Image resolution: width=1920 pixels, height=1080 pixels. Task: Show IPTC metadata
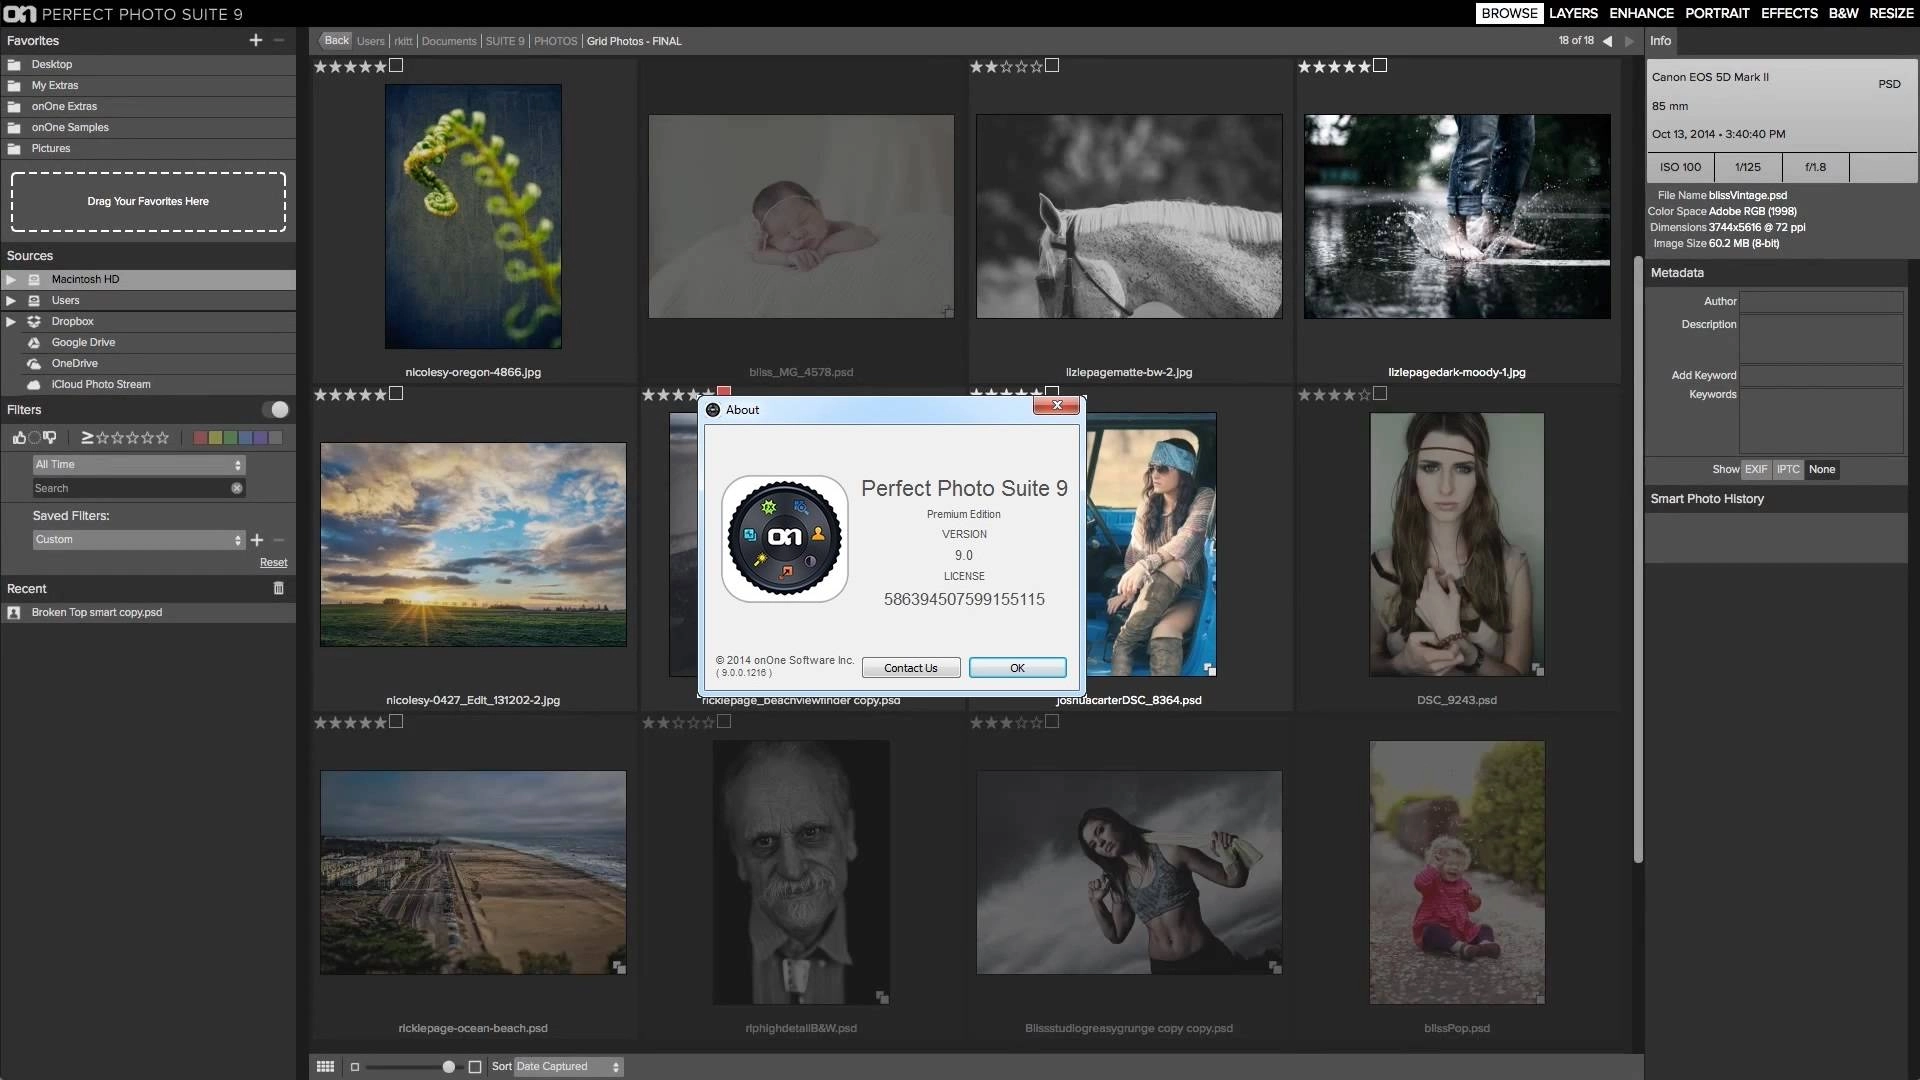(x=1788, y=469)
